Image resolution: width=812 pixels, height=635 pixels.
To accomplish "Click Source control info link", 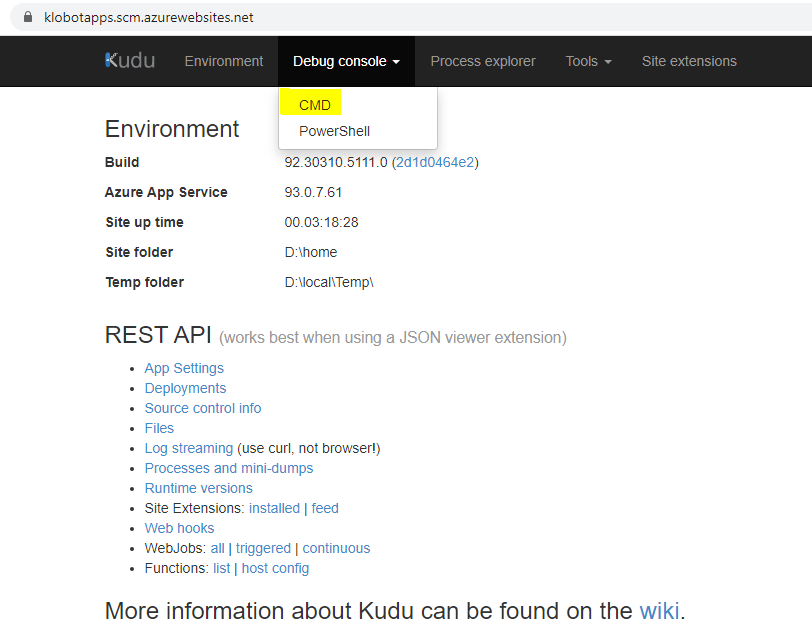I will [x=202, y=408].
